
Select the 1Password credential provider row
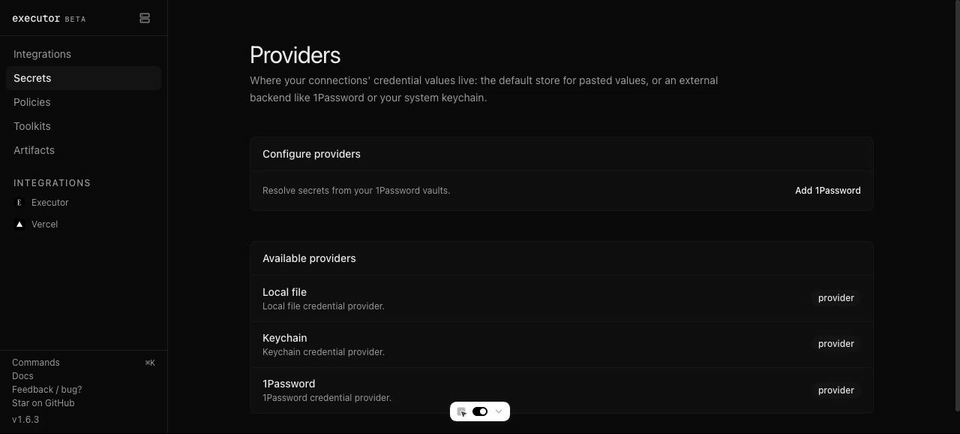click(561, 391)
